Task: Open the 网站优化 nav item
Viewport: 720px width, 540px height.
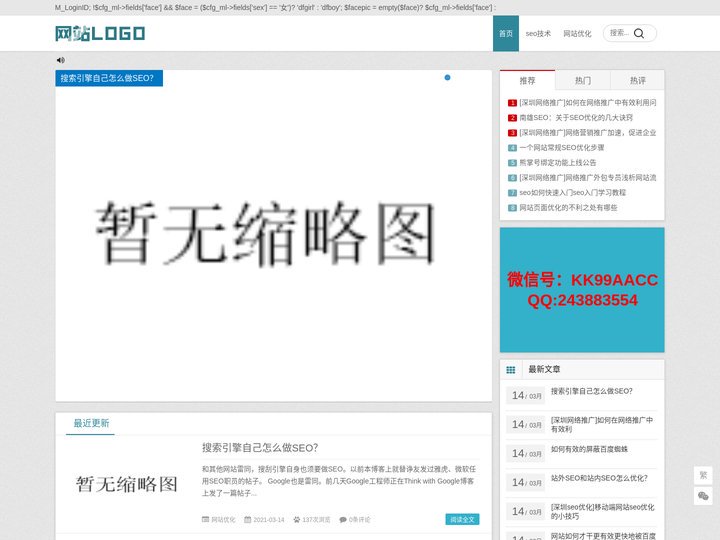Action: [577, 34]
